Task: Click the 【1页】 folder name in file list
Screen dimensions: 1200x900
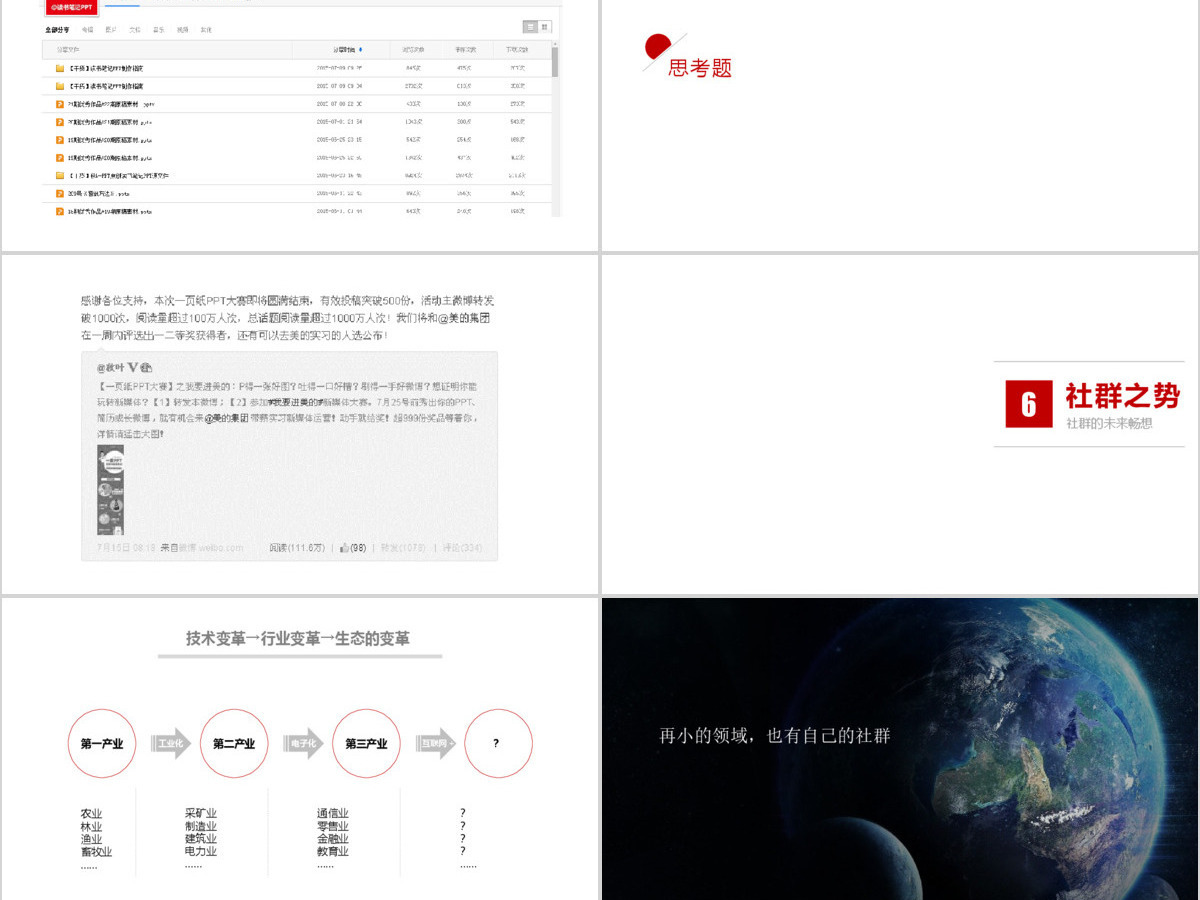Action: (119, 175)
